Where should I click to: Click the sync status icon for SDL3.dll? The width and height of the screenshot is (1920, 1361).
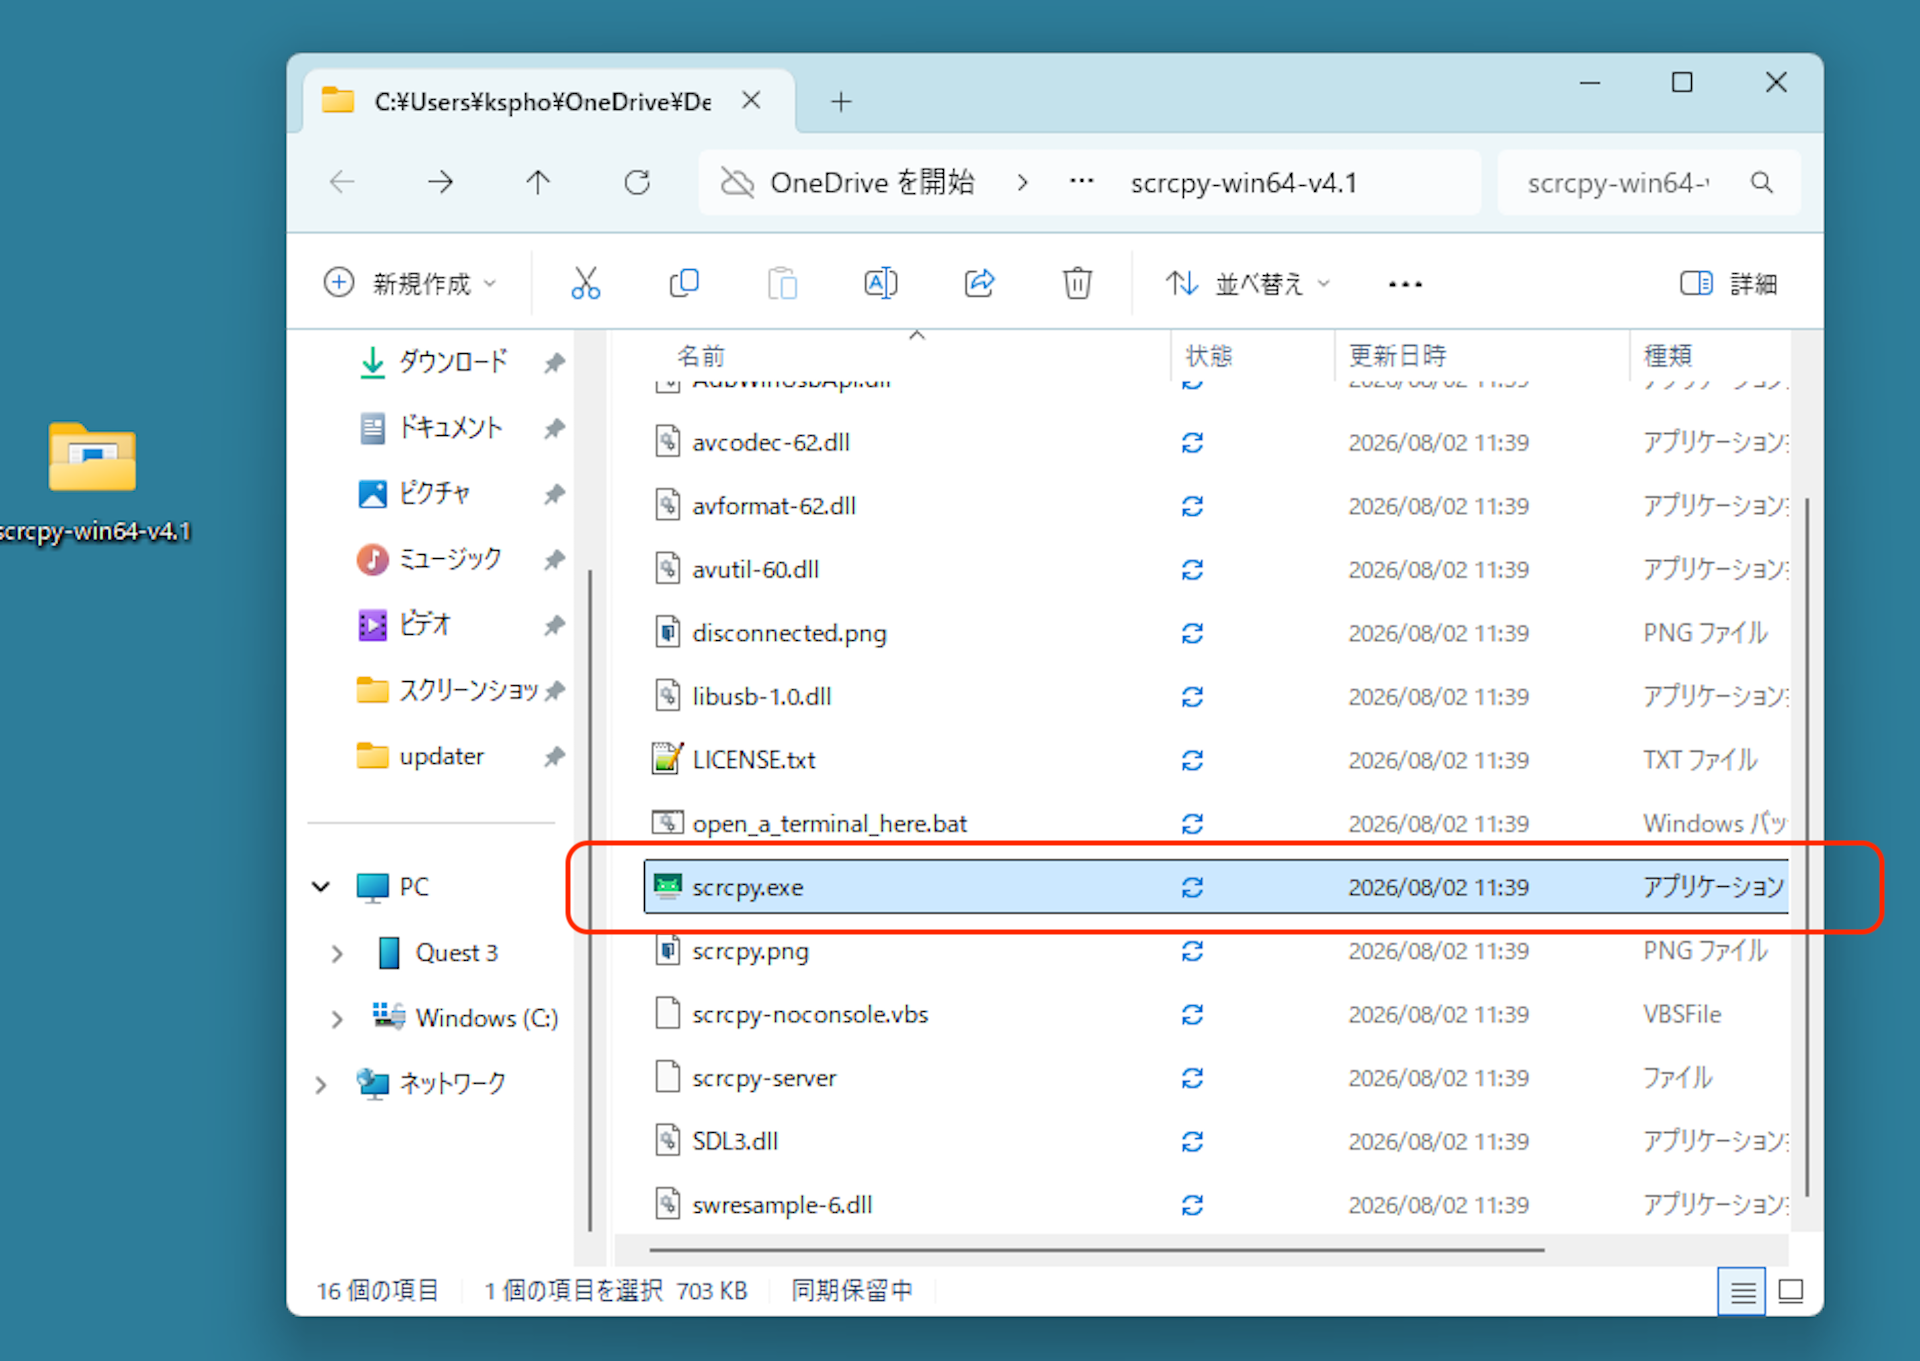pos(1192,1141)
